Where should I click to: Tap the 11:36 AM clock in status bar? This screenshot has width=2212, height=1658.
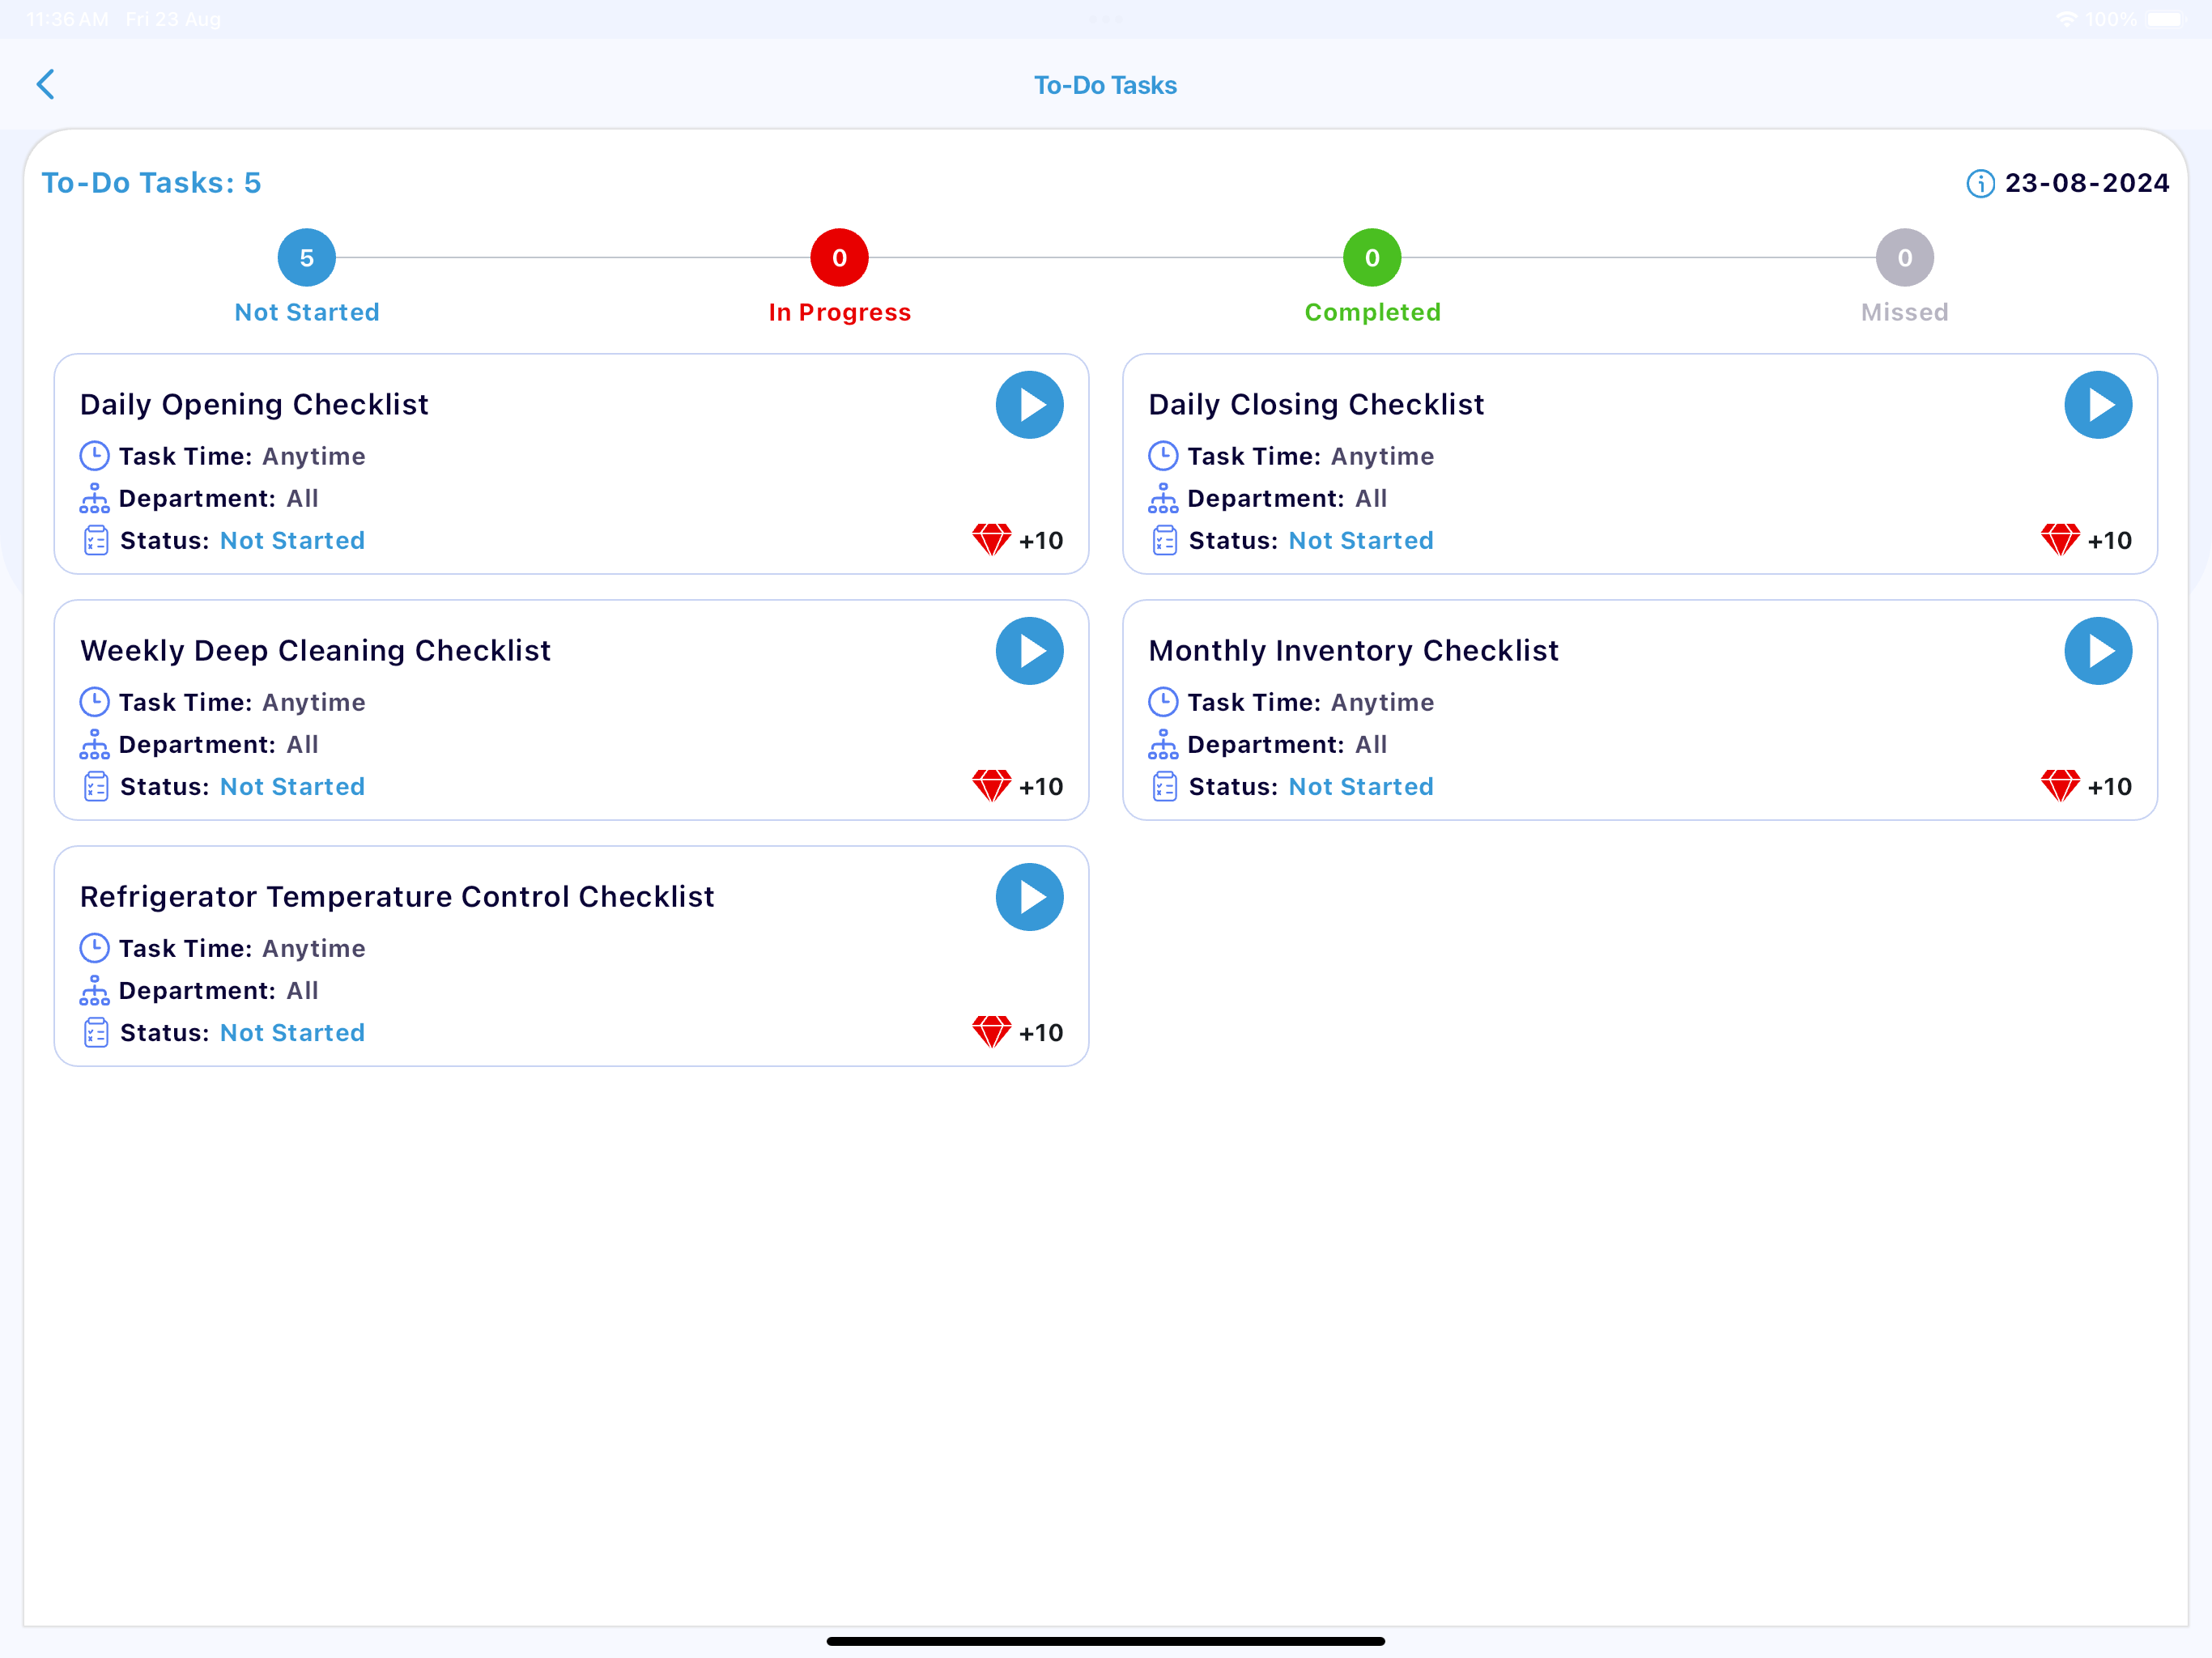pyautogui.click(x=68, y=19)
